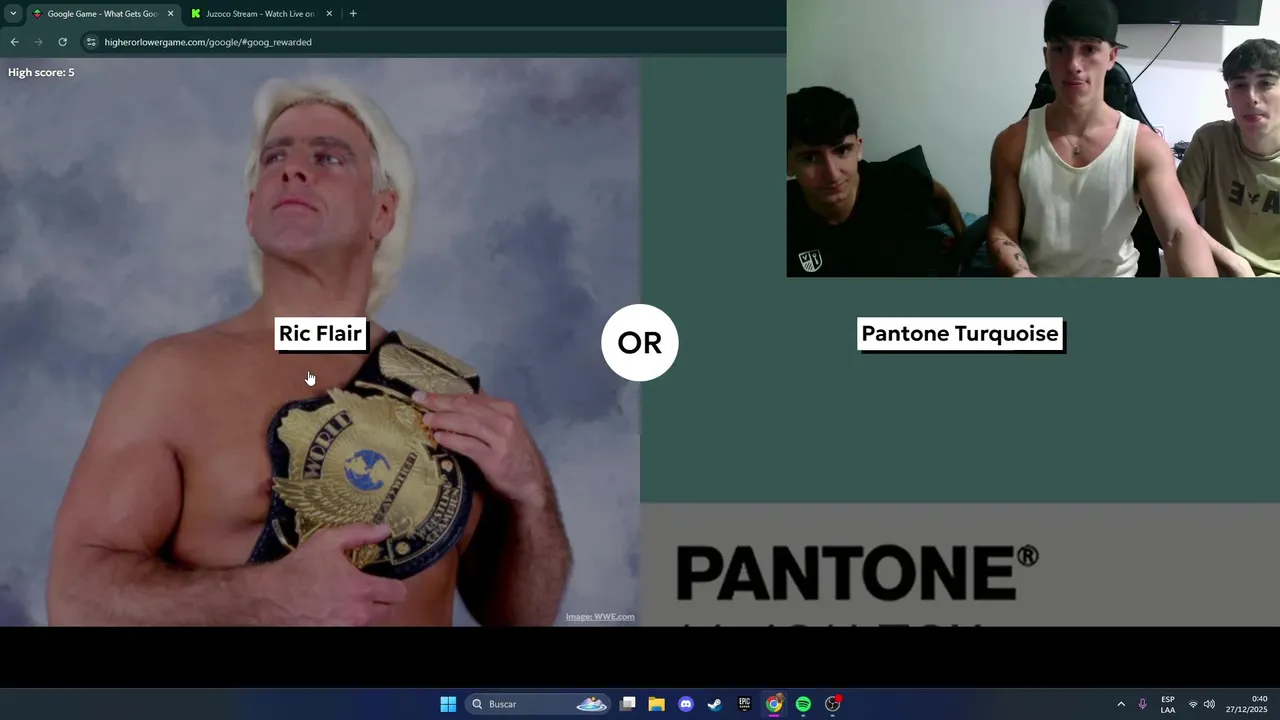The image size is (1280, 720).
Task: Close the Google Game tab
Action: click(170, 14)
